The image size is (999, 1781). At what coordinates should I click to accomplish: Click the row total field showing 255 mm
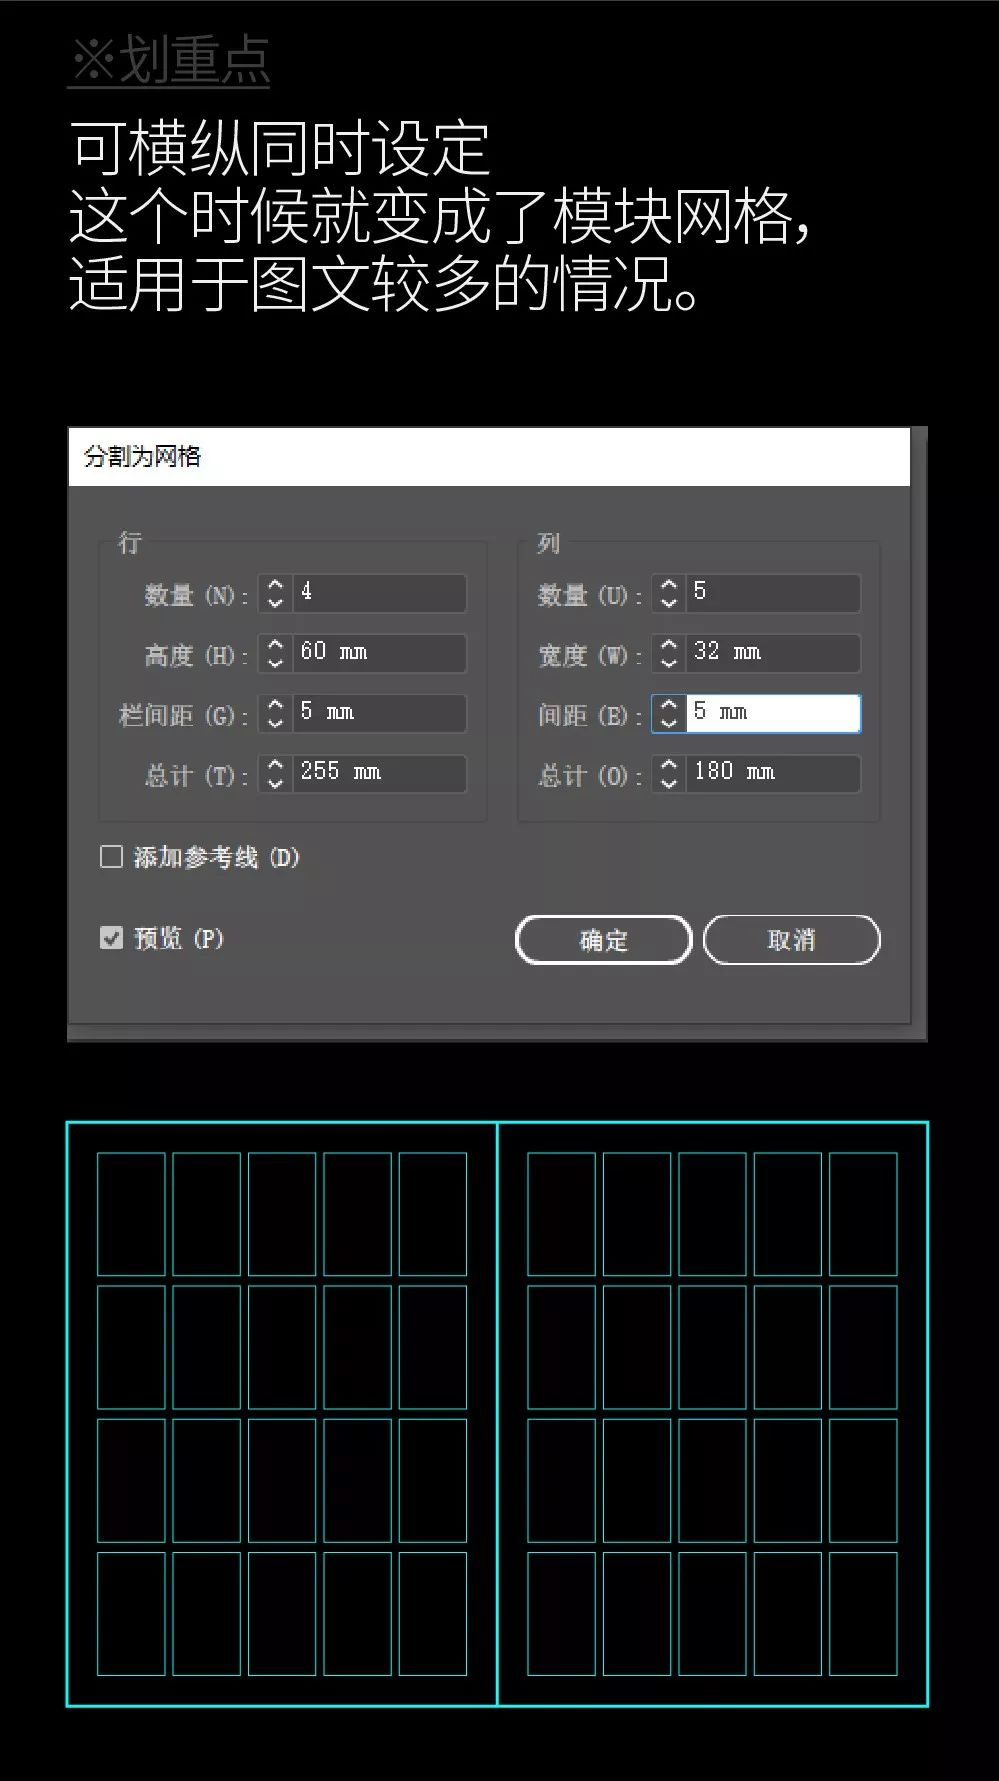click(378, 773)
